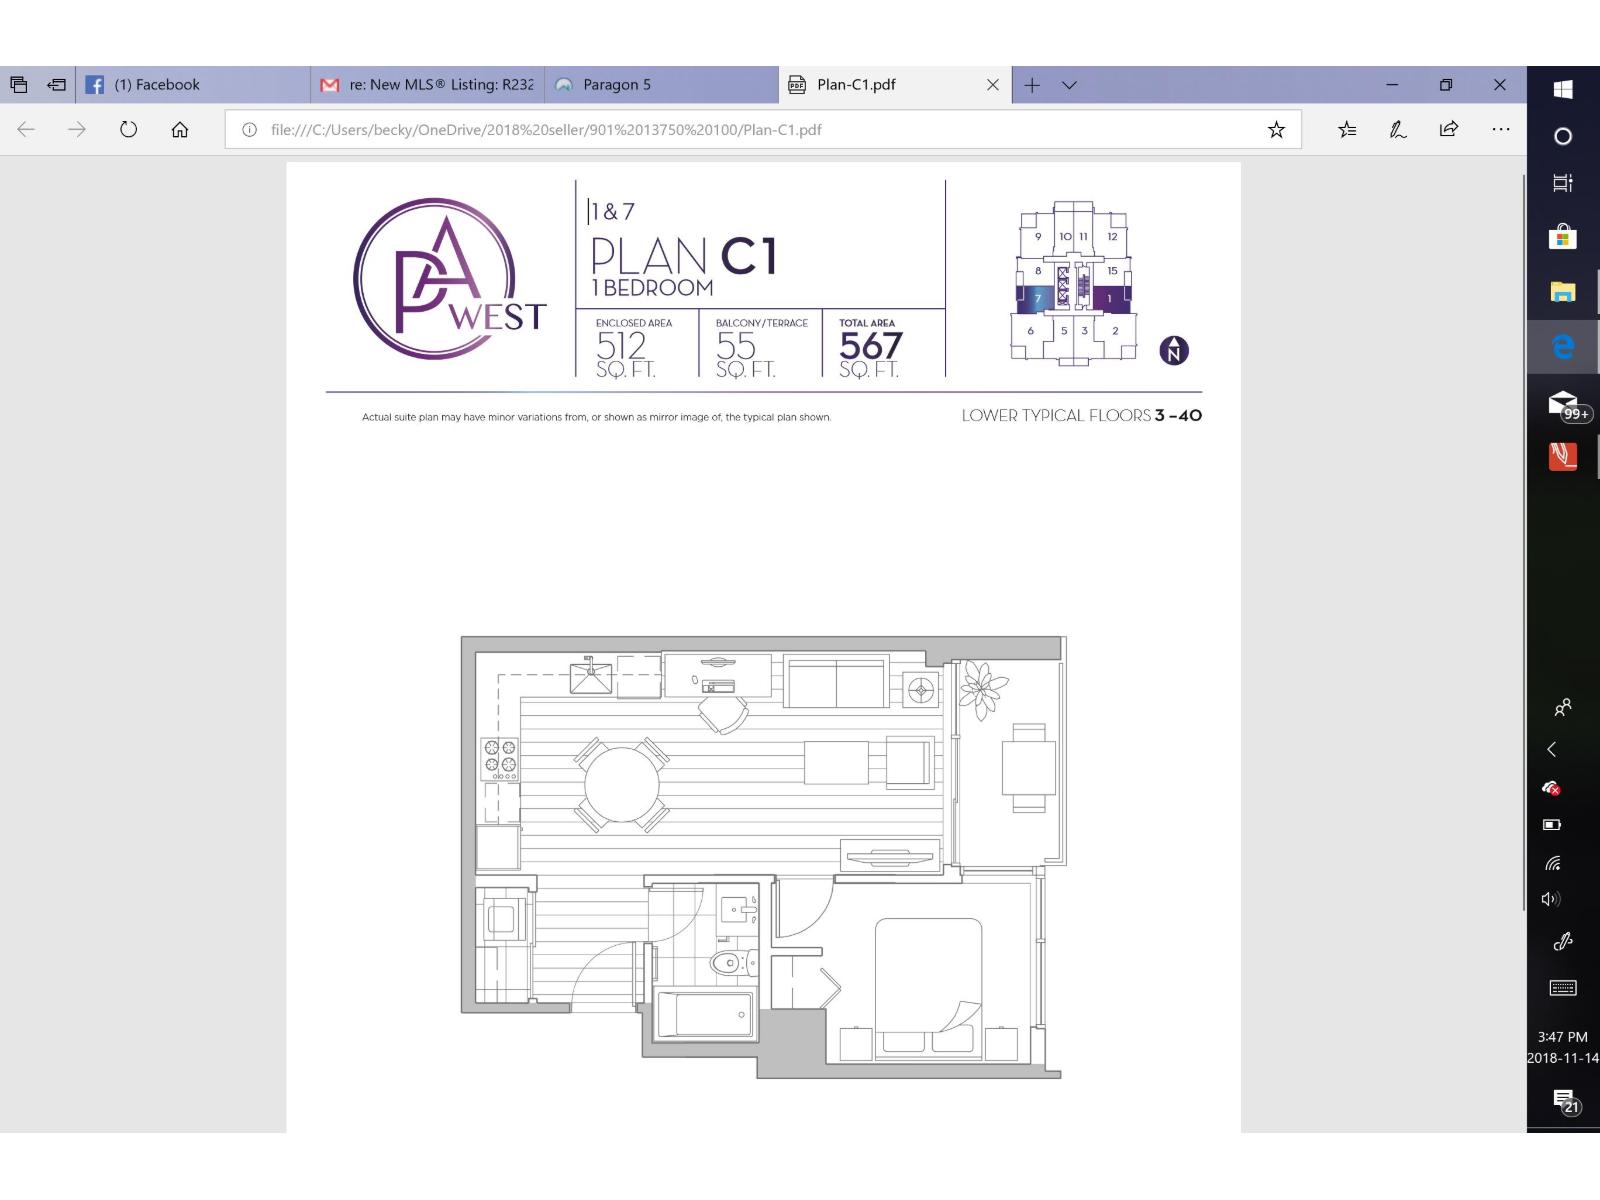Share this PDF page

[x=1448, y=129]
